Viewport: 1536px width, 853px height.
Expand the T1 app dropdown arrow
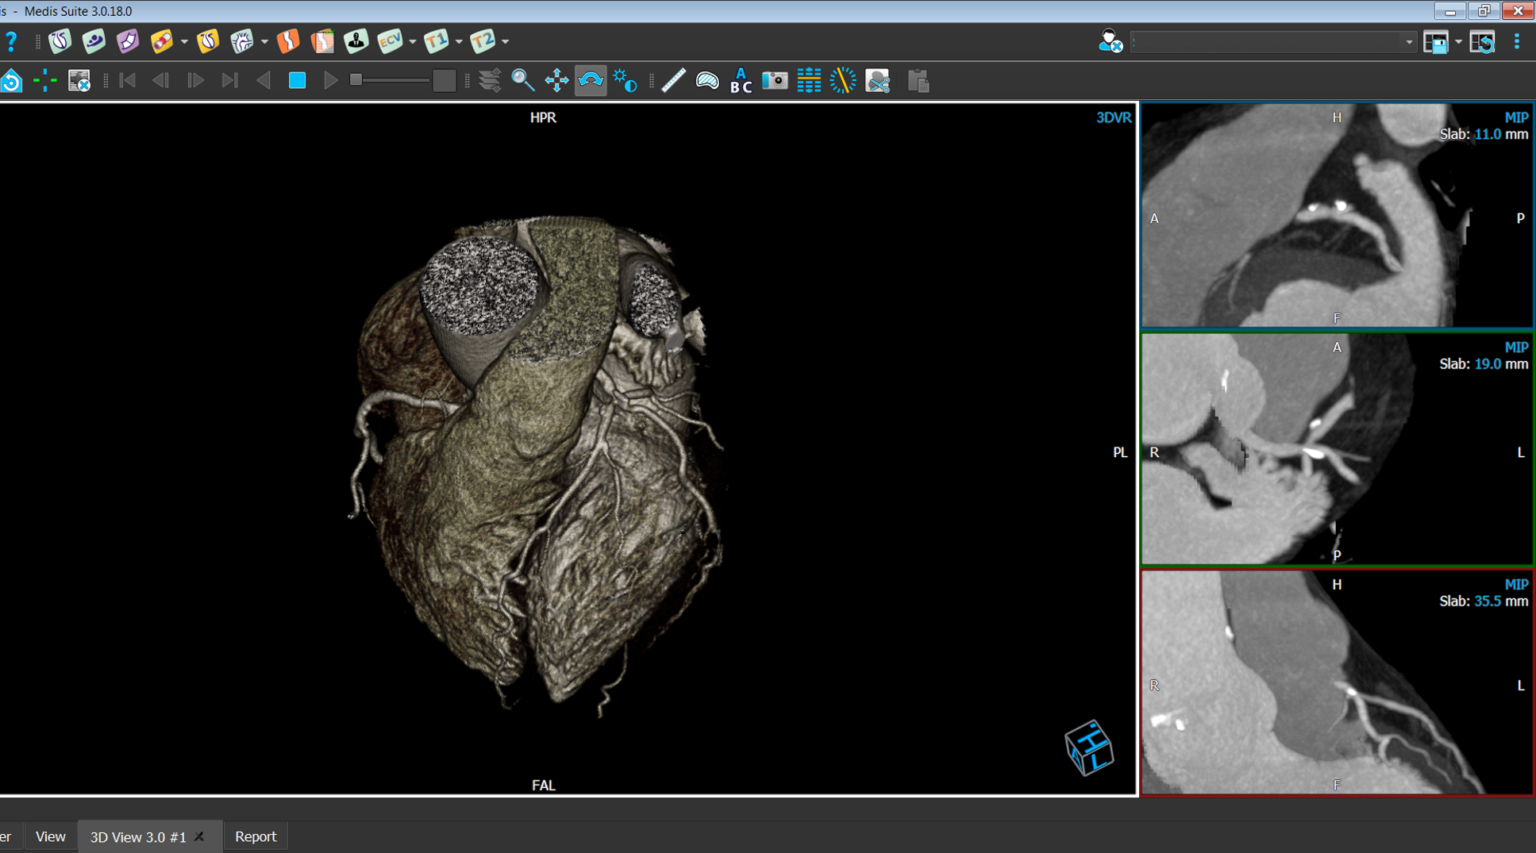(459, 42)
